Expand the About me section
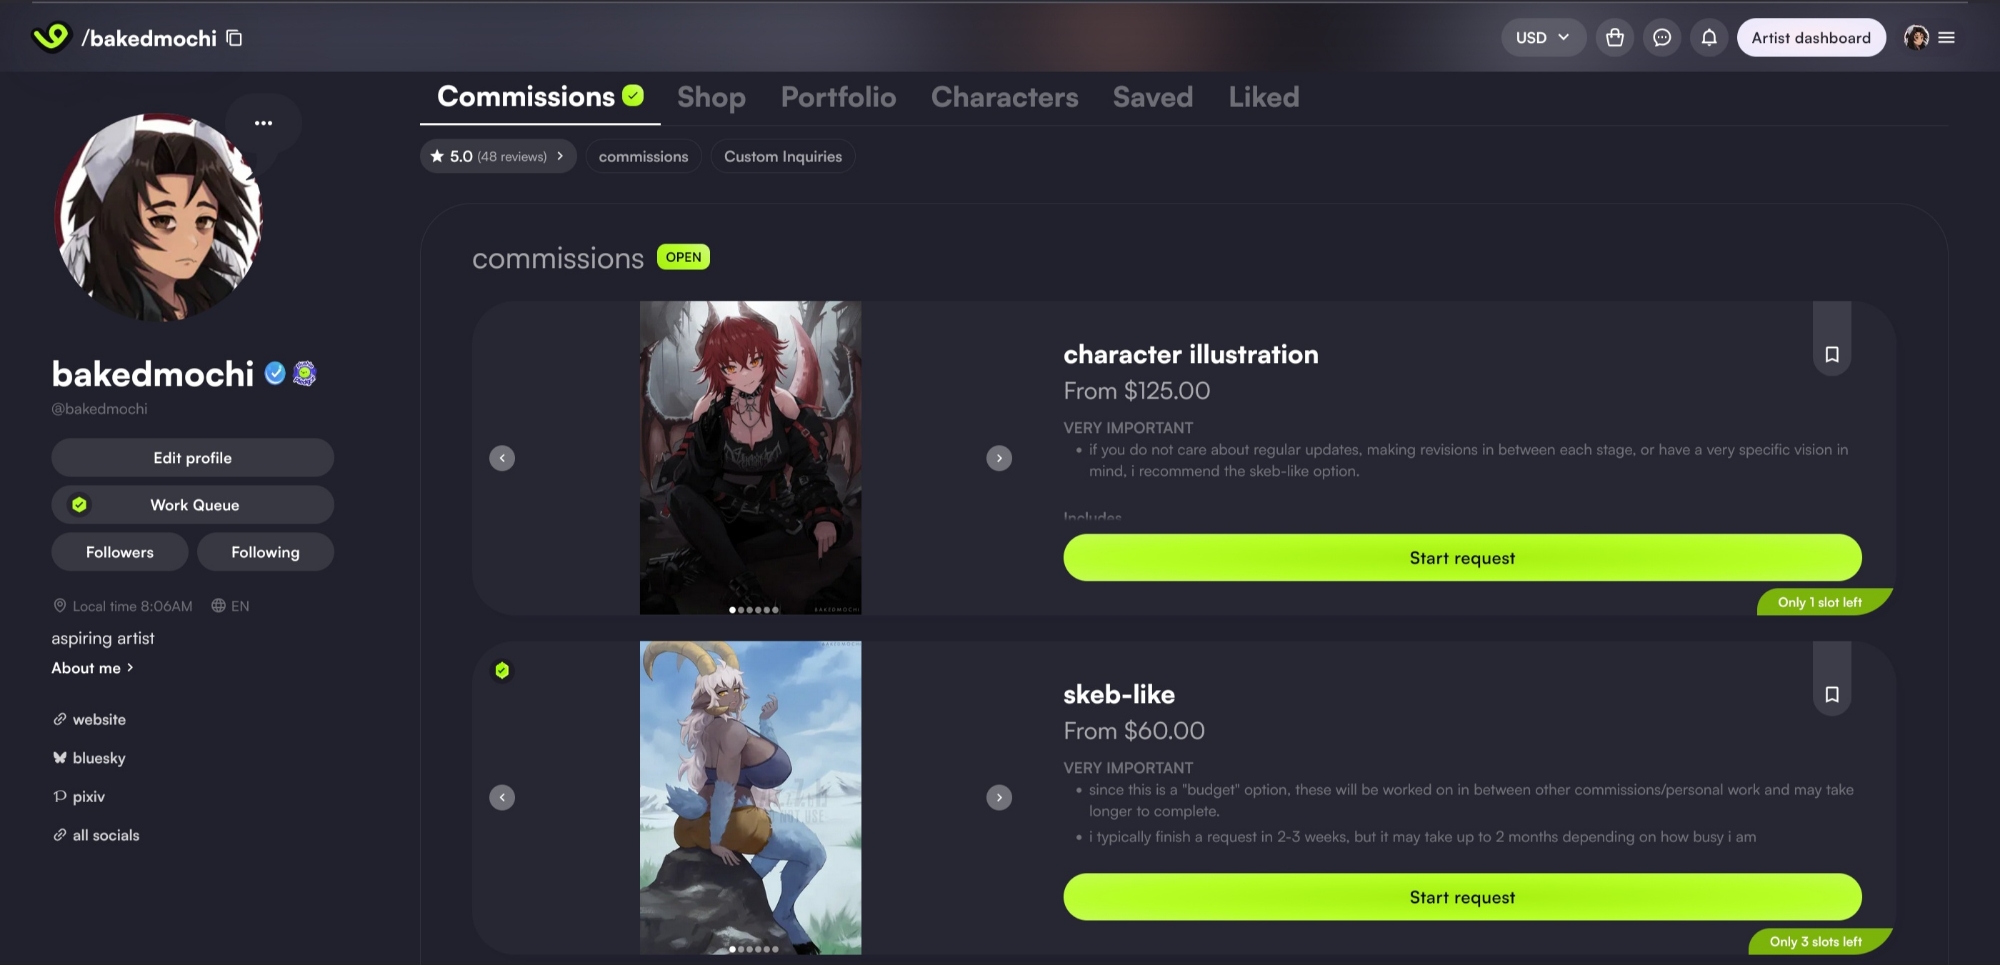 [x=92, y=668]
